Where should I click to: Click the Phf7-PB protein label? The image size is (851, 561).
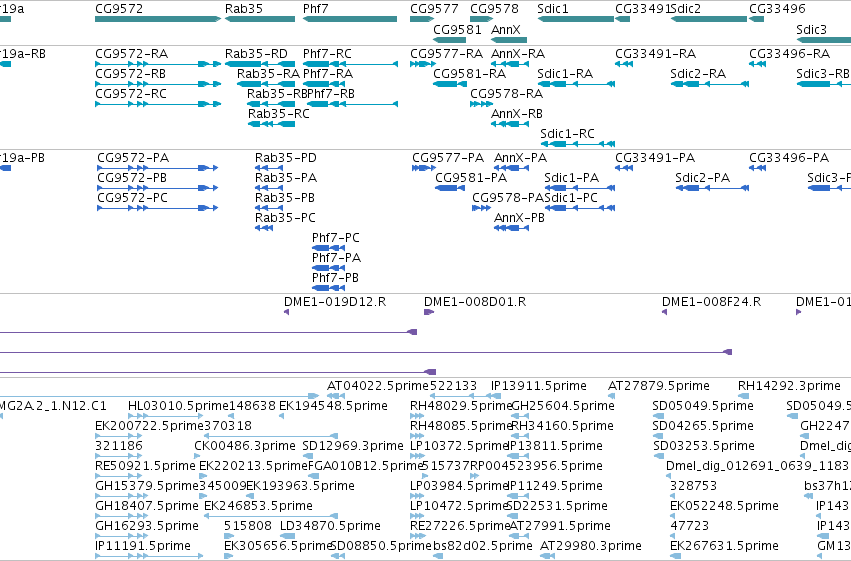point(335,278)
